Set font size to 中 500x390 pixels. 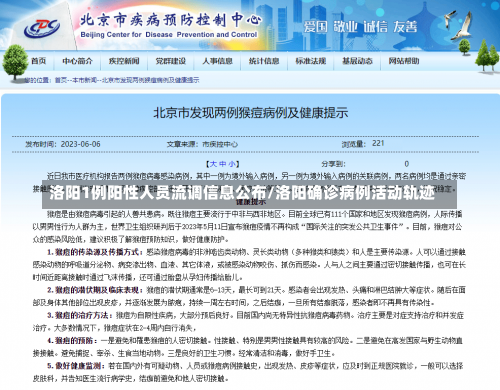[x=222, y=164]
